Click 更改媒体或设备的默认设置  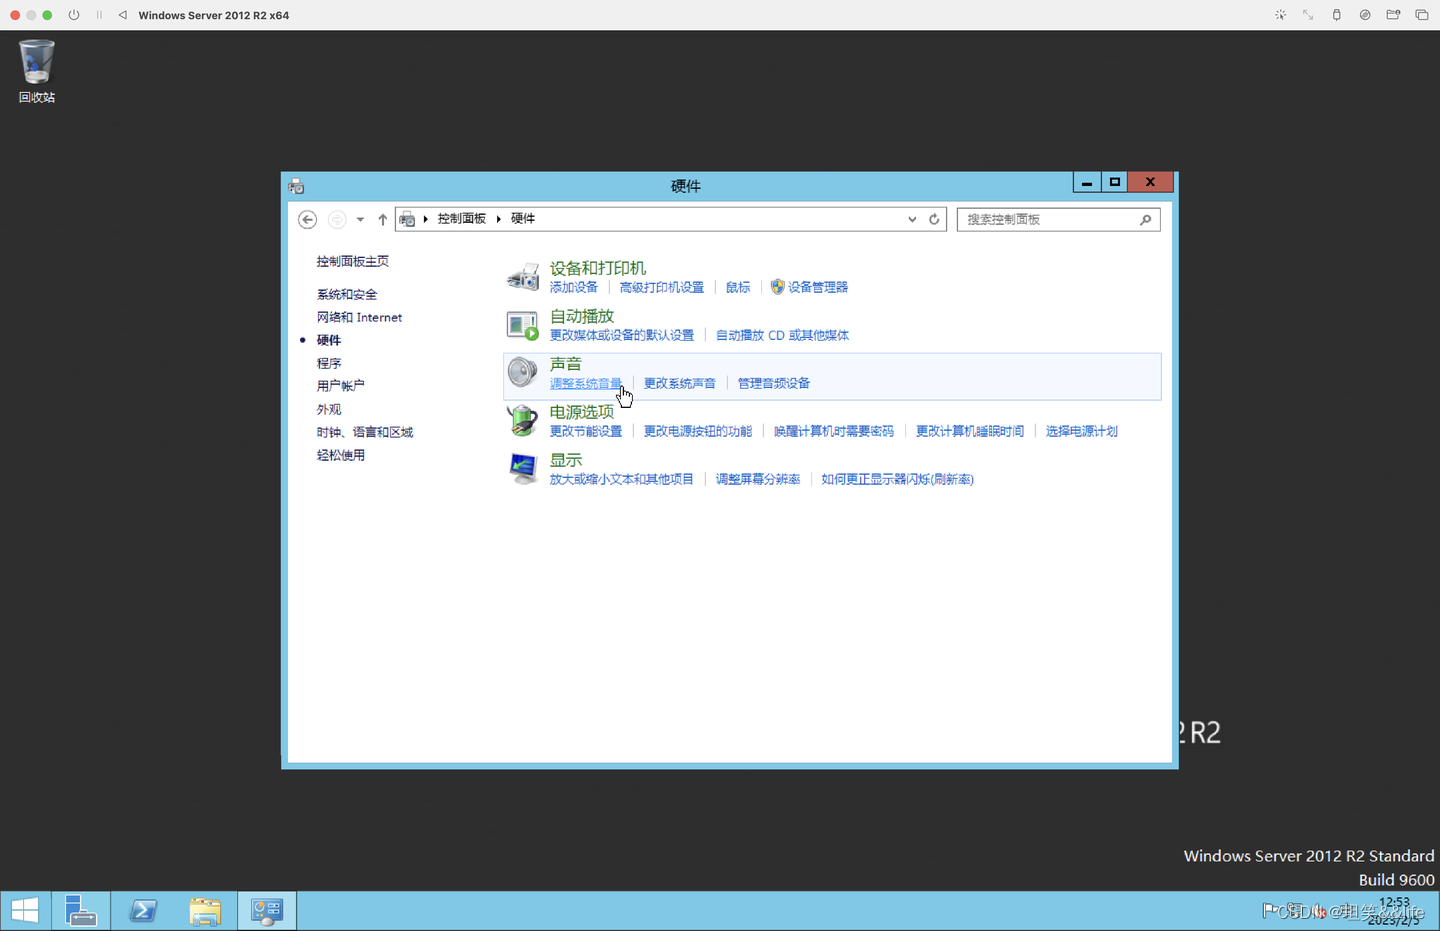(x=622, y=335)
